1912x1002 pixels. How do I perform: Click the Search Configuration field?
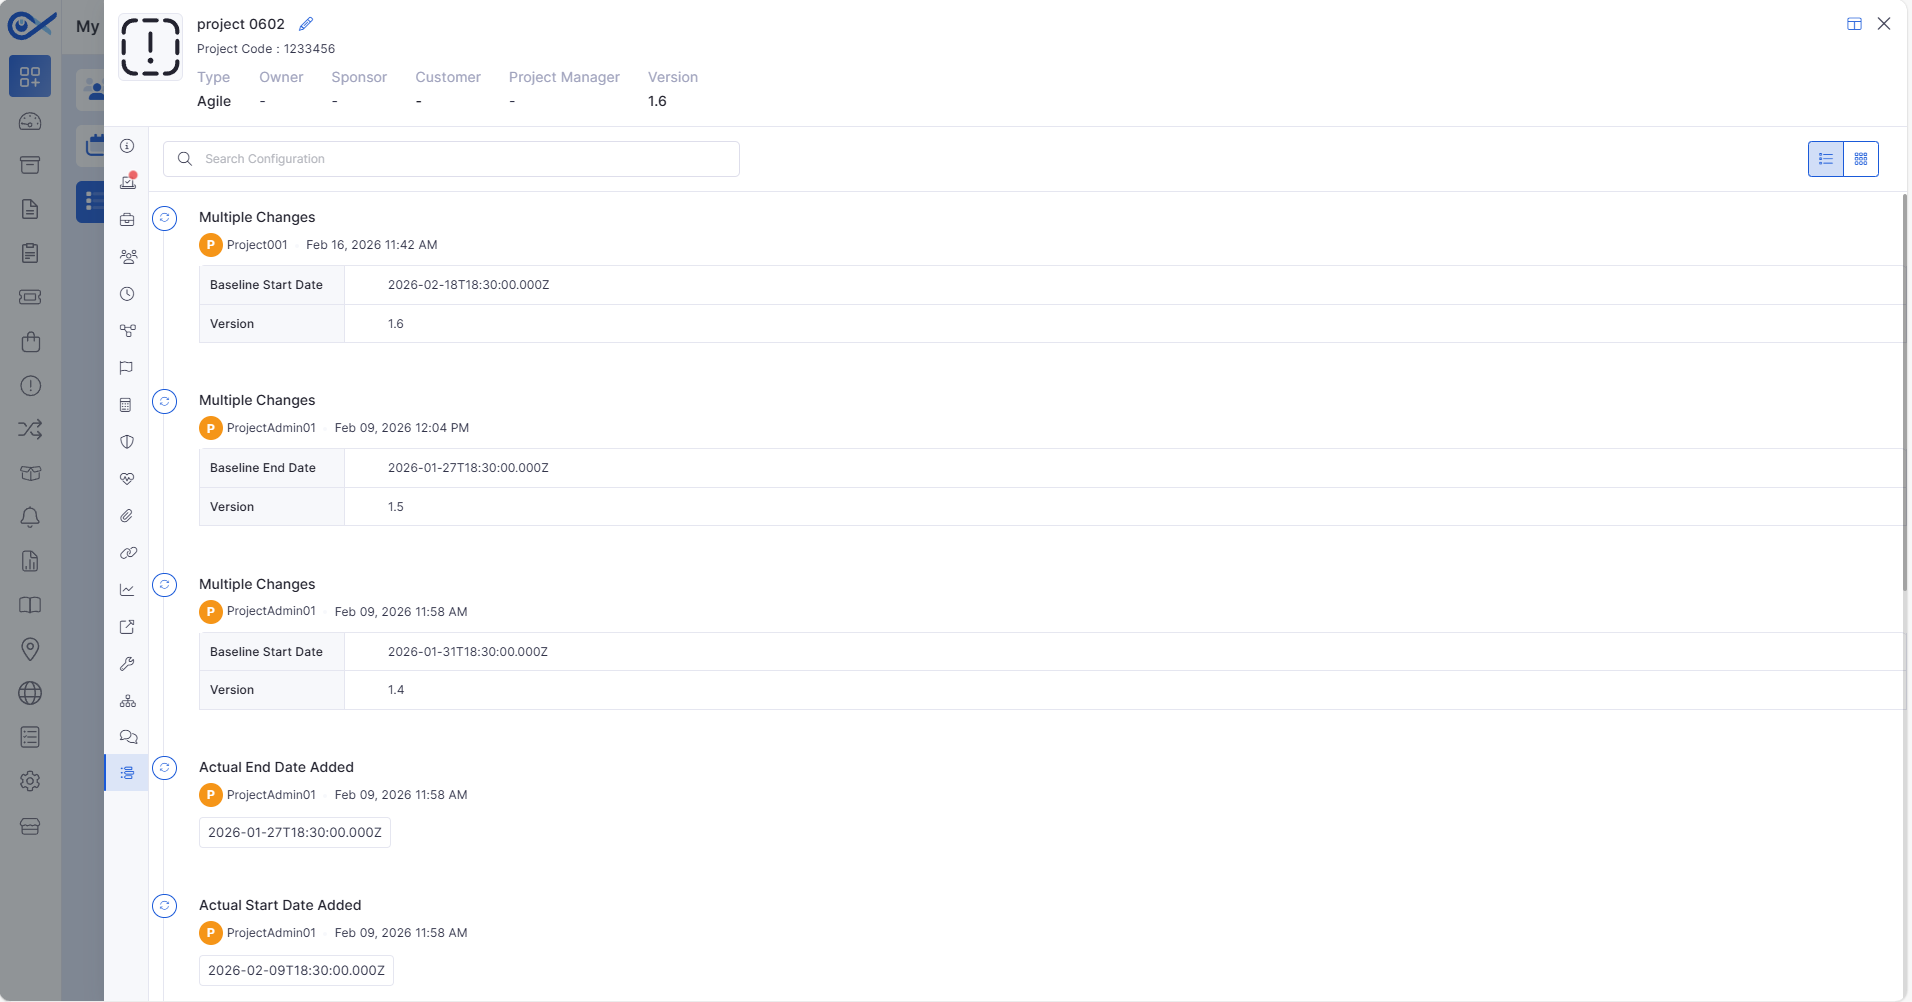pyautogui.click(x=451, y=159)
